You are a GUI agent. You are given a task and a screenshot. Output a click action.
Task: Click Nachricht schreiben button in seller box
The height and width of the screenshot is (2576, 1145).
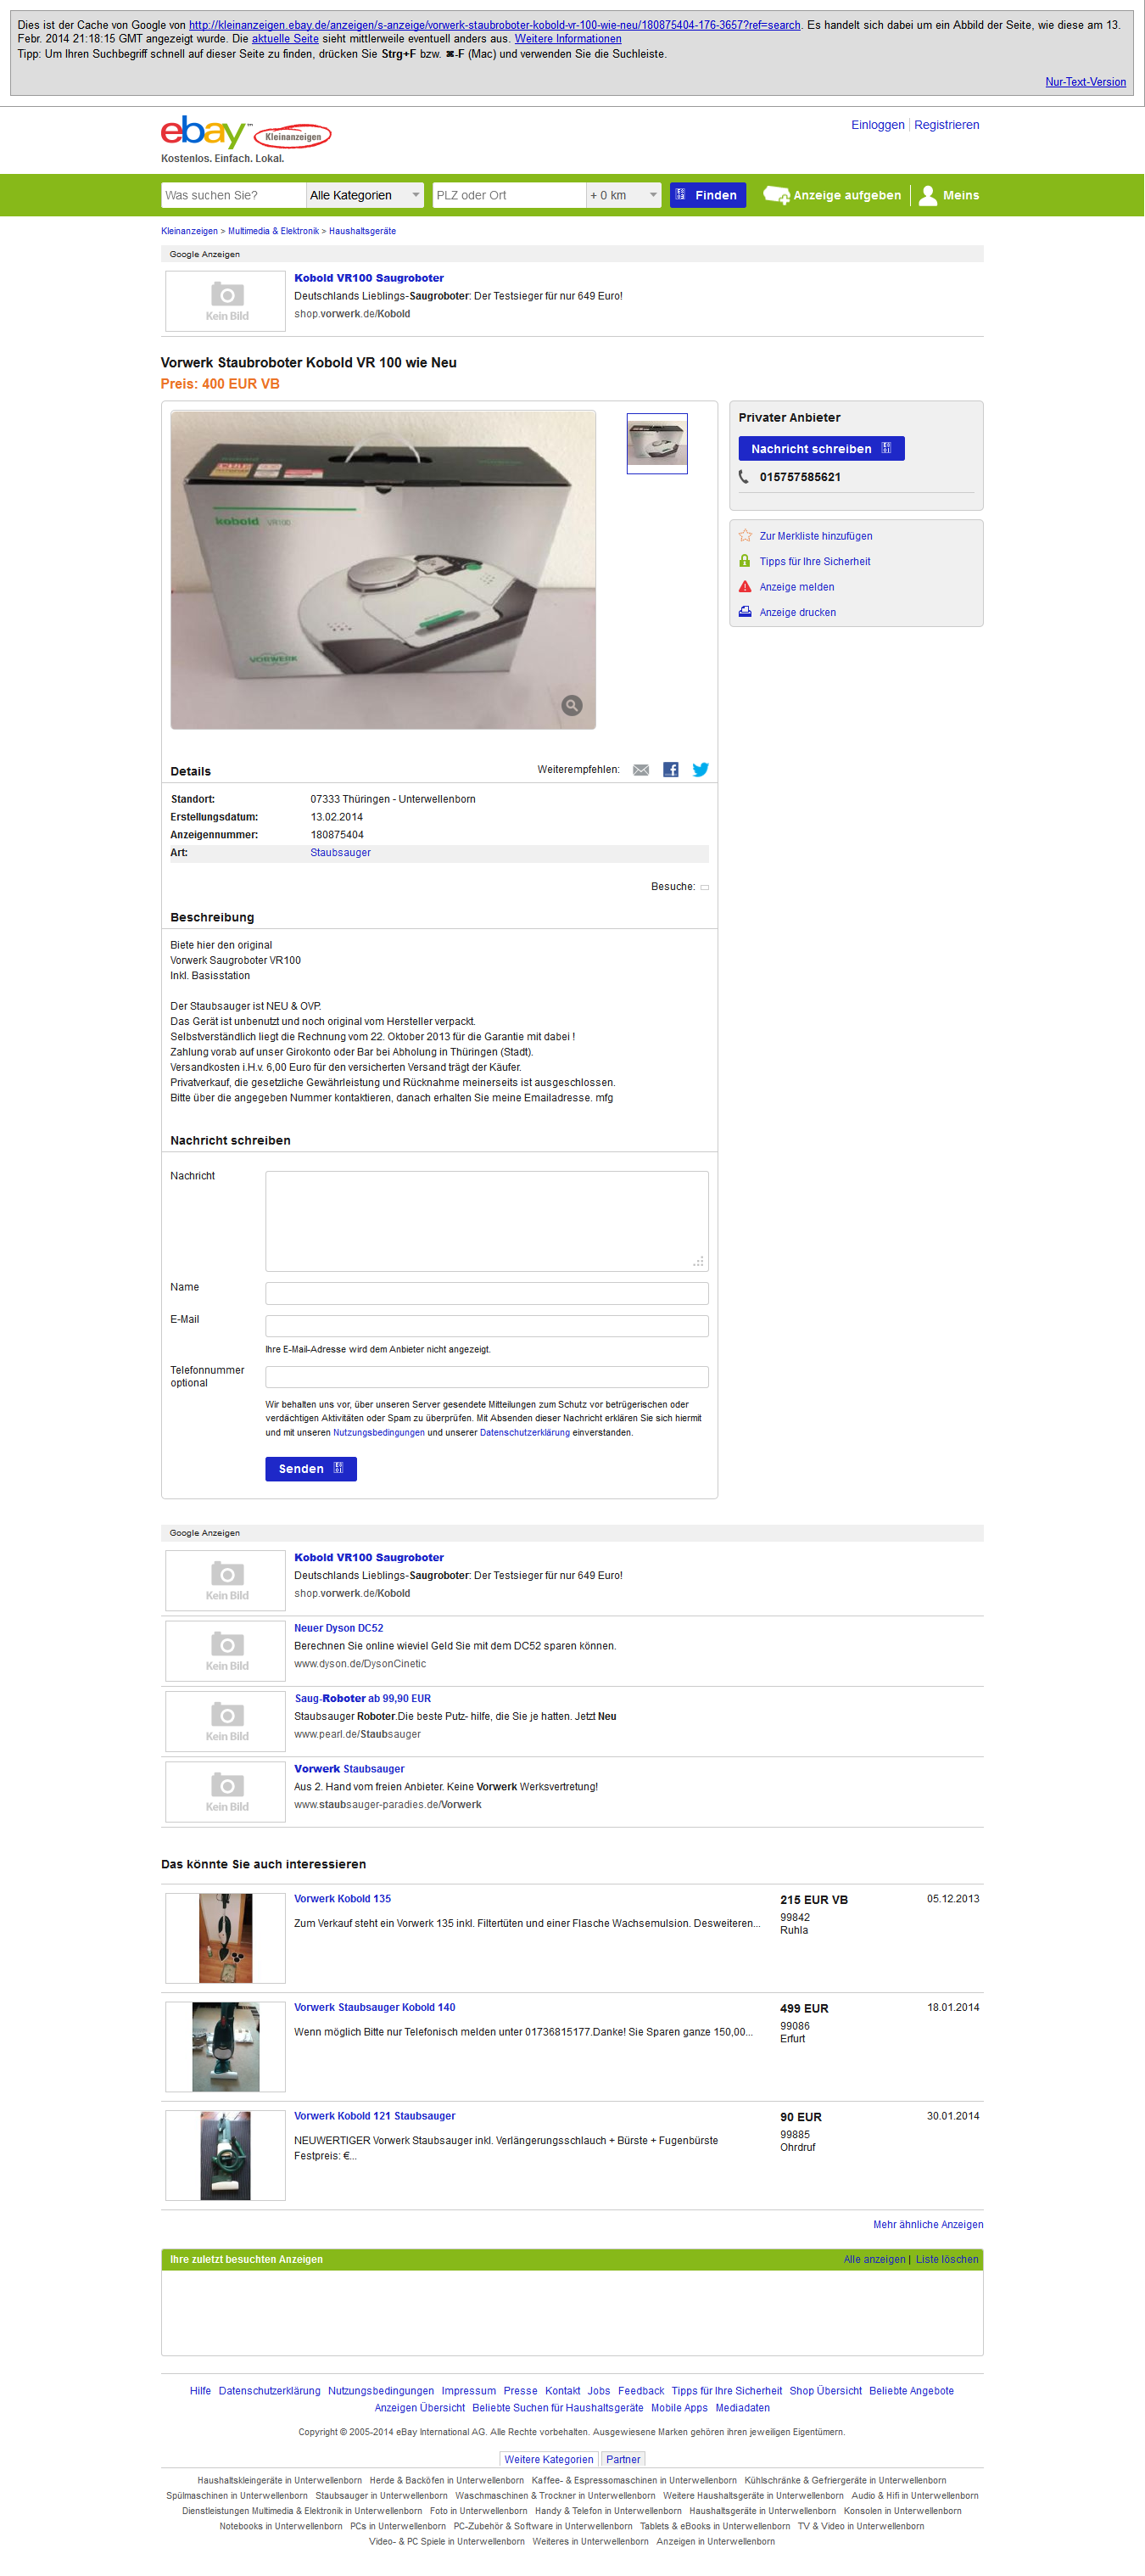click(x=821, y=449)
